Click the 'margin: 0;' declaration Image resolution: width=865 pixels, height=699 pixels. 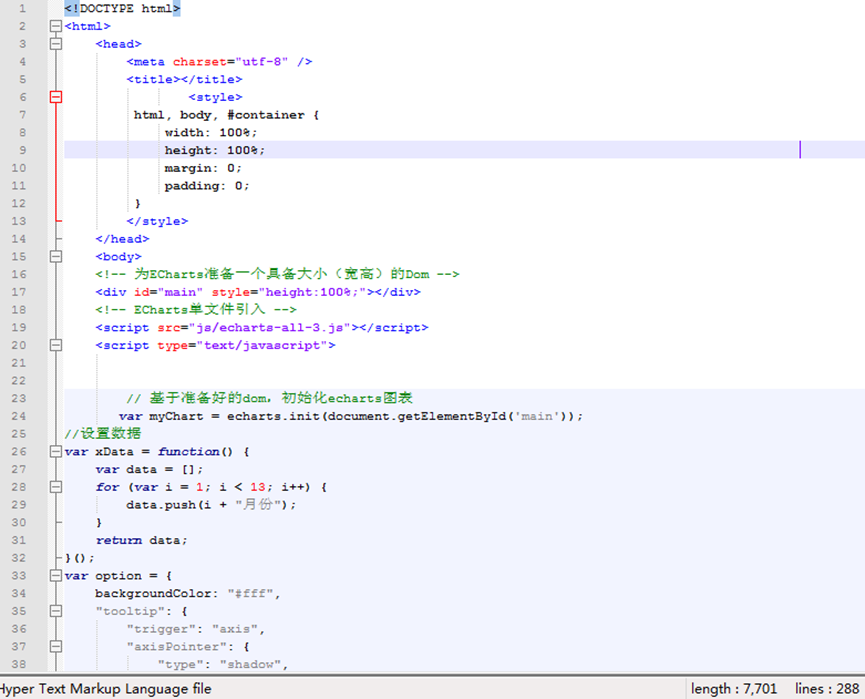[203, 168]
